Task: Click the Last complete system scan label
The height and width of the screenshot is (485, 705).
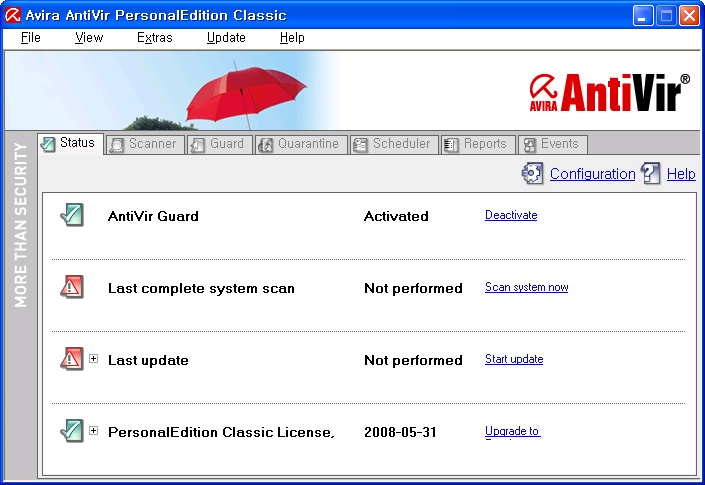Action: coord(201,288)
